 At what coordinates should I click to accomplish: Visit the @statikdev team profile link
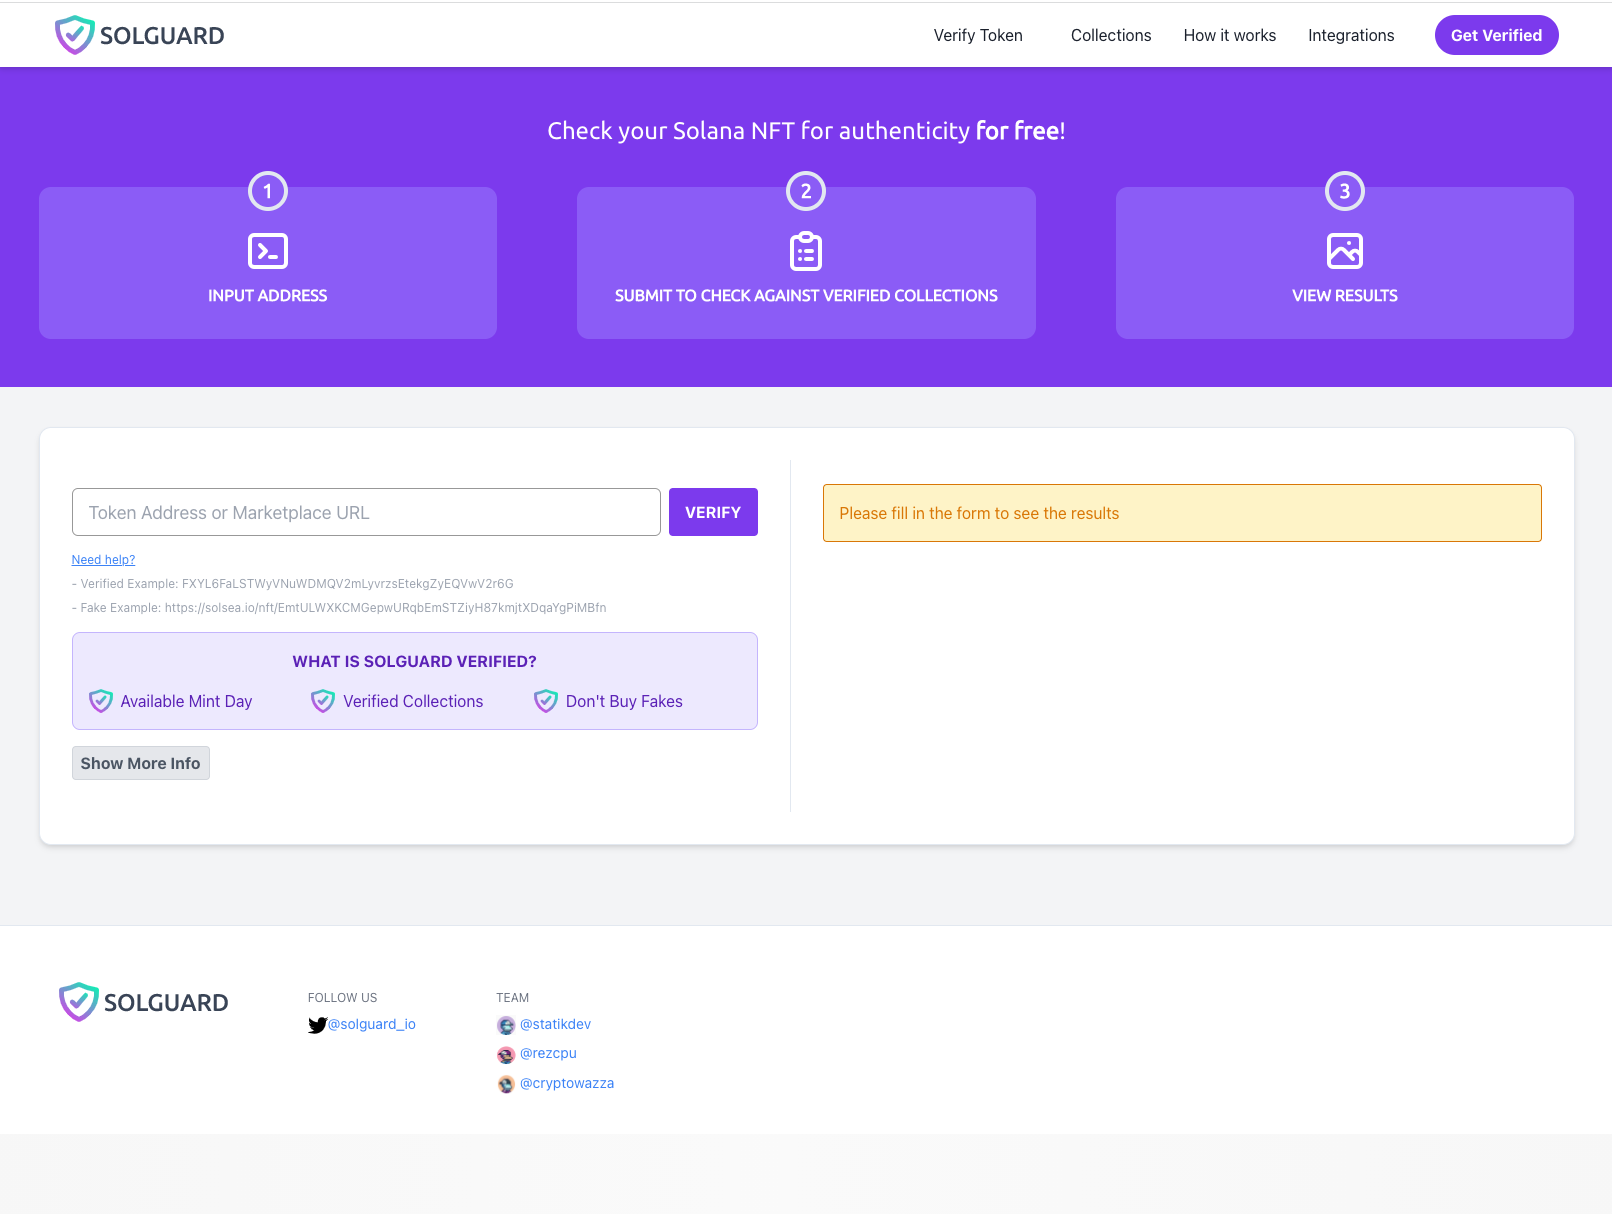point(555,1024)
